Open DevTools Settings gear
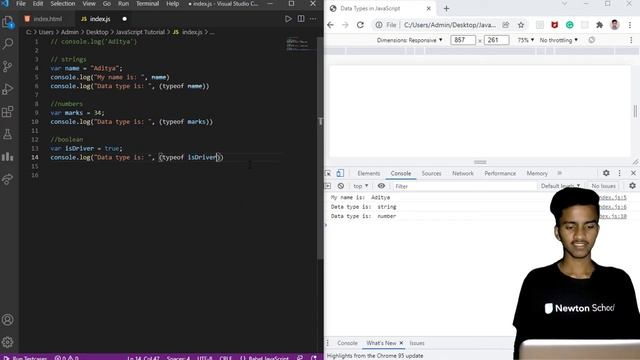640x360 pixels. click(x=606, y=173)
